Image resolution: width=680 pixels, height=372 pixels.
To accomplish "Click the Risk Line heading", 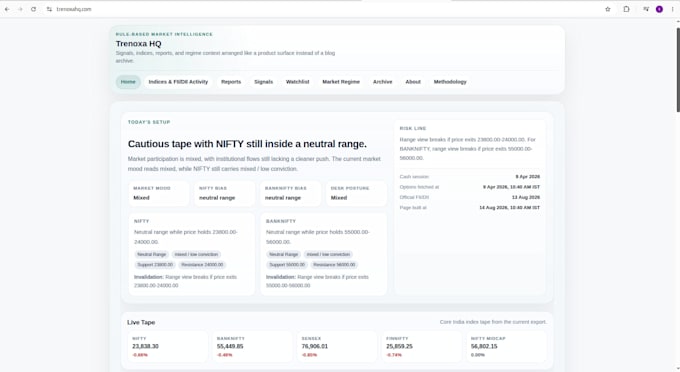I will (413, 128).
